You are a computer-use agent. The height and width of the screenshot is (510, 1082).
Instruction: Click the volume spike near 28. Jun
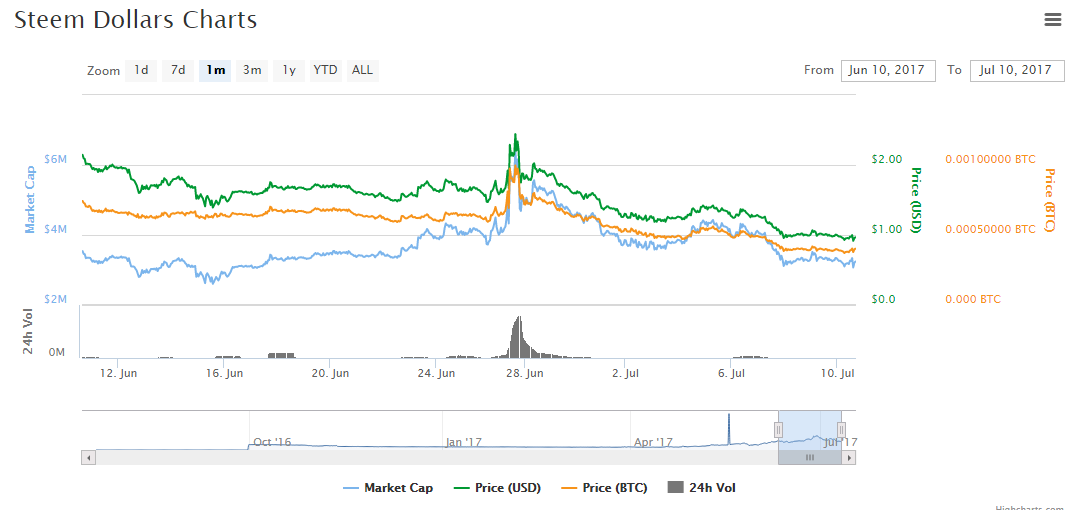click(518, 337)
